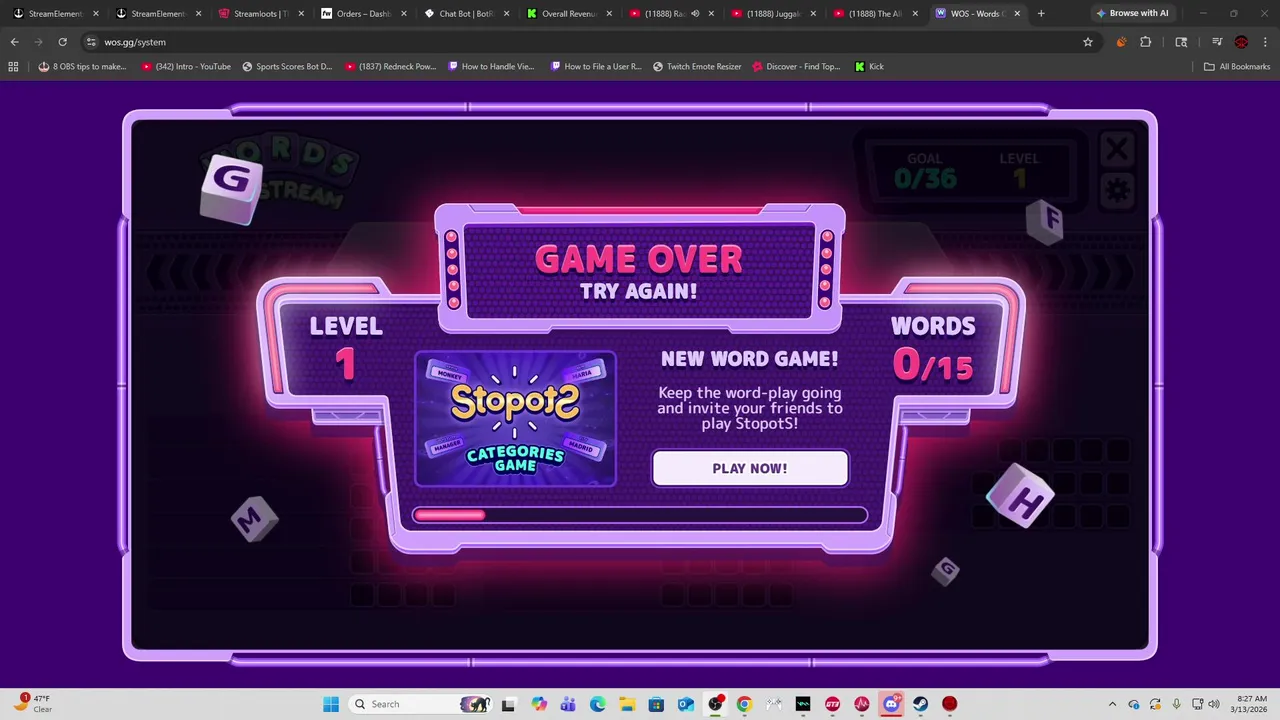This screenshot has height=720, width=1280.
Task: Click the taskbar Search box
Action: point(420,704)
